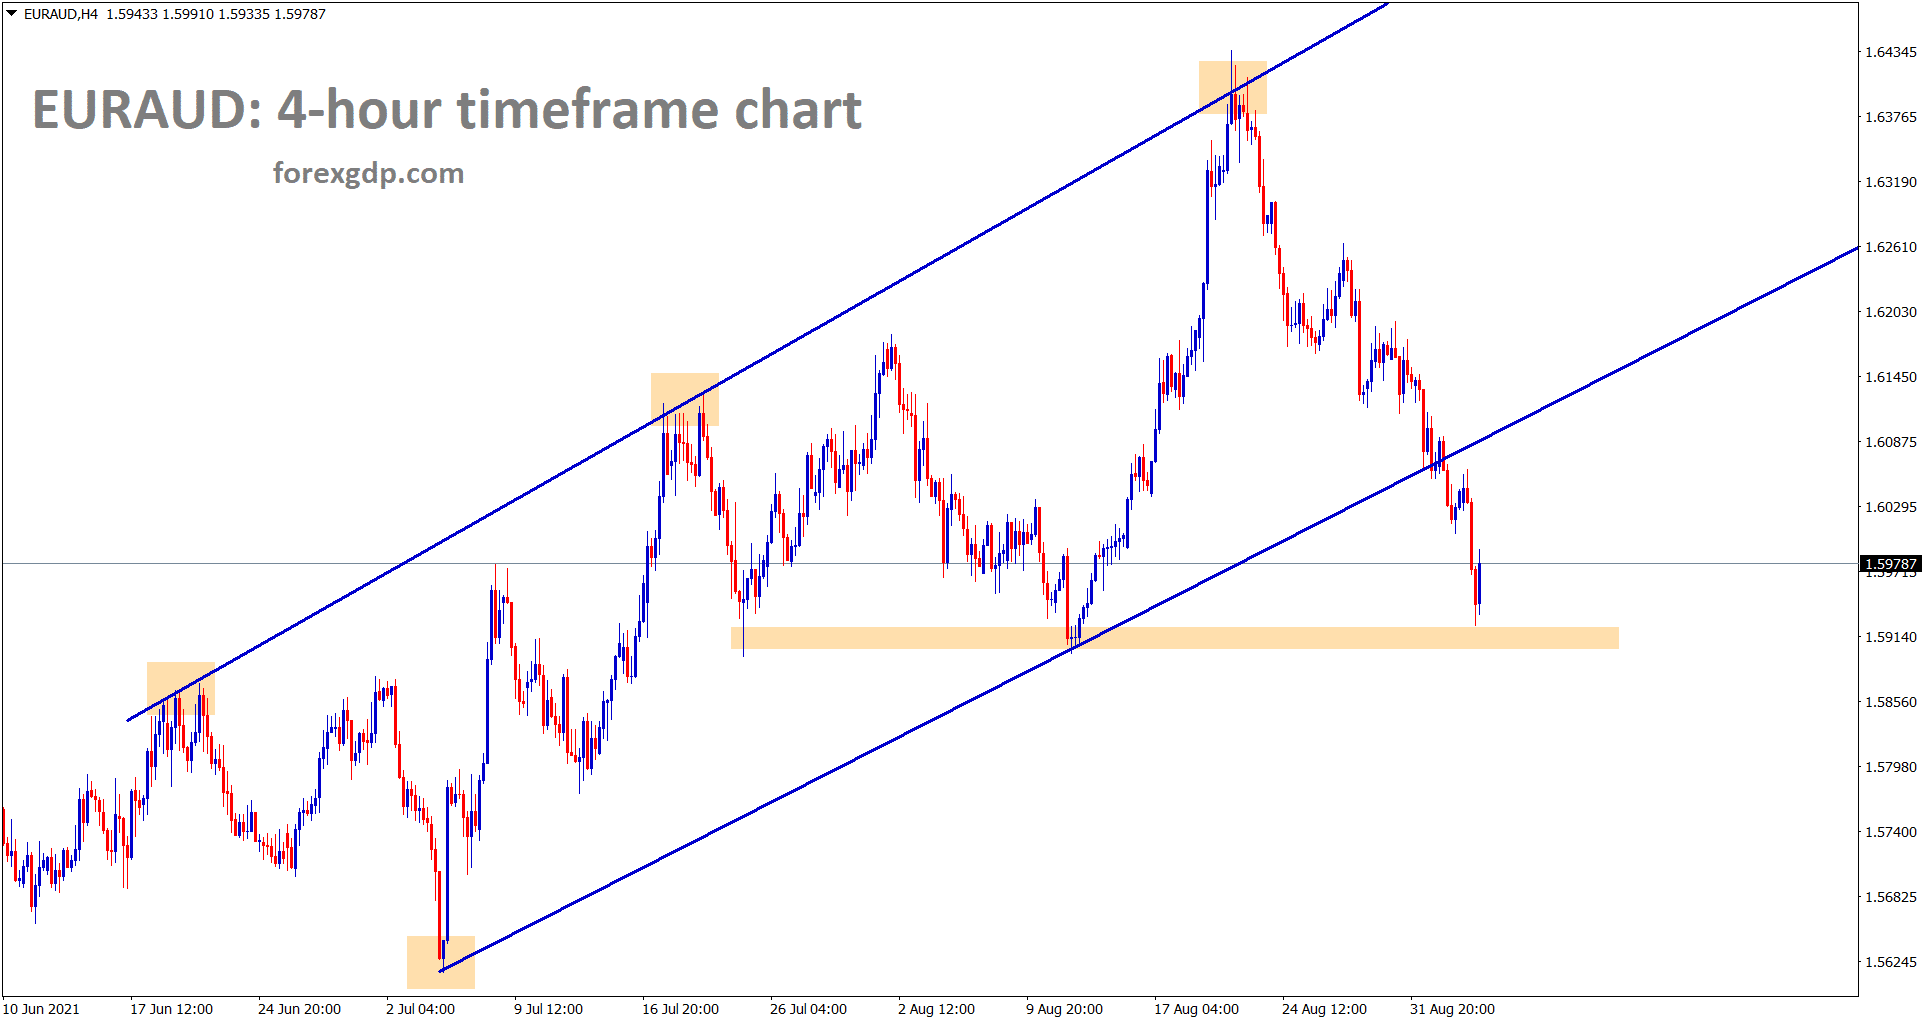This screenshot has height=1023, width=1930.
Task: Click the 1.62610 price scale label
Action: [x=1891, y=247]
